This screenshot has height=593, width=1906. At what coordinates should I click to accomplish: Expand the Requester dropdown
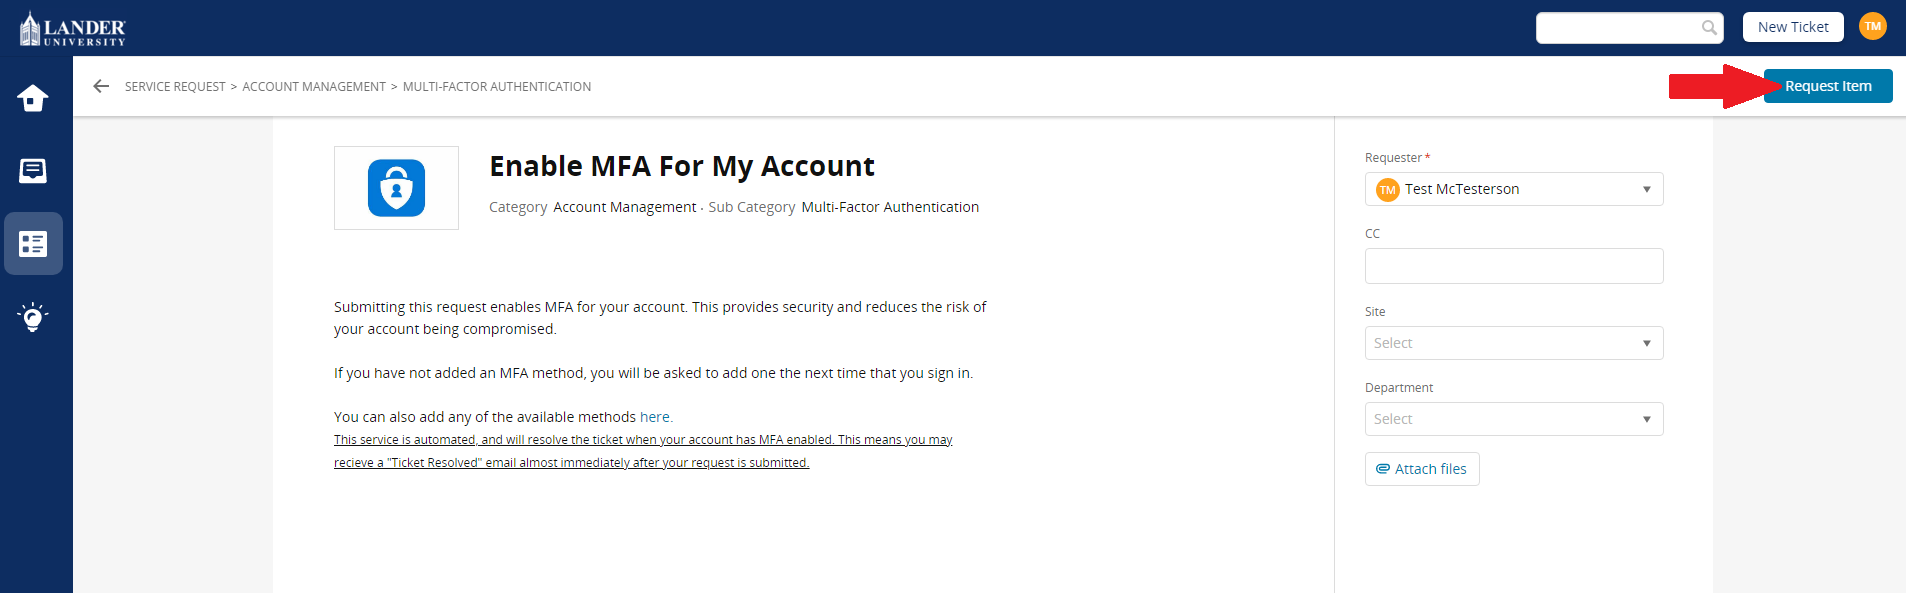coord(1513,189)
